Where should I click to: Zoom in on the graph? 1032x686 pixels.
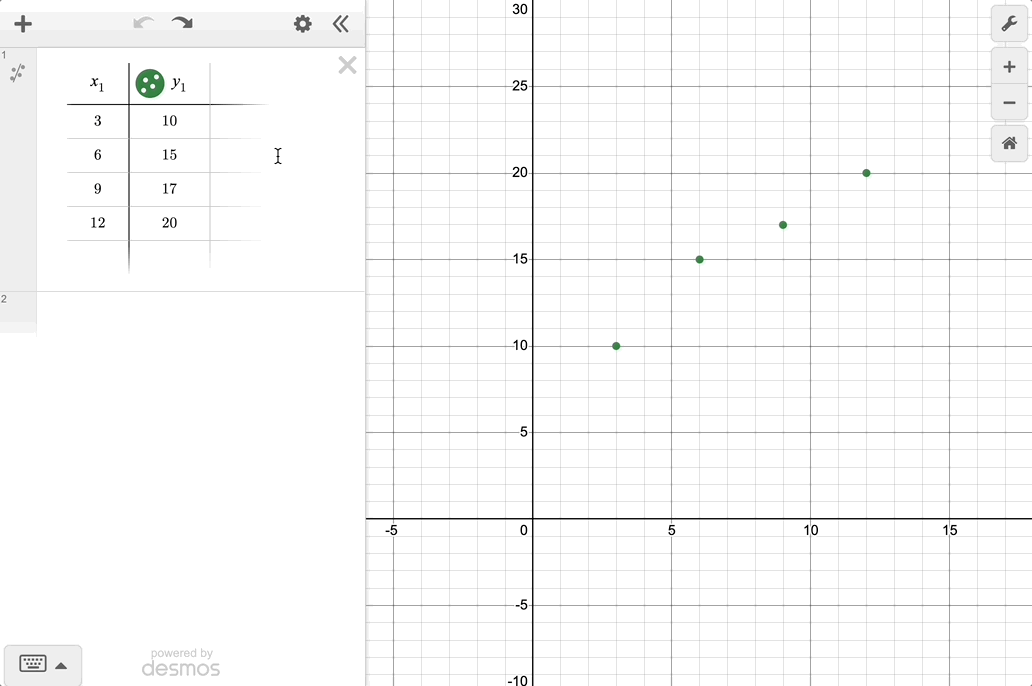pyautogui.click(x=1009, y=67)
